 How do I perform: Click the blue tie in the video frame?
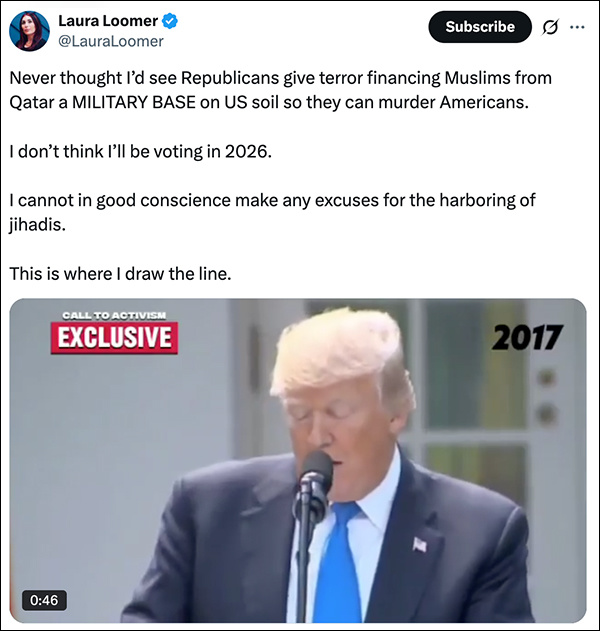coord(337,563)
